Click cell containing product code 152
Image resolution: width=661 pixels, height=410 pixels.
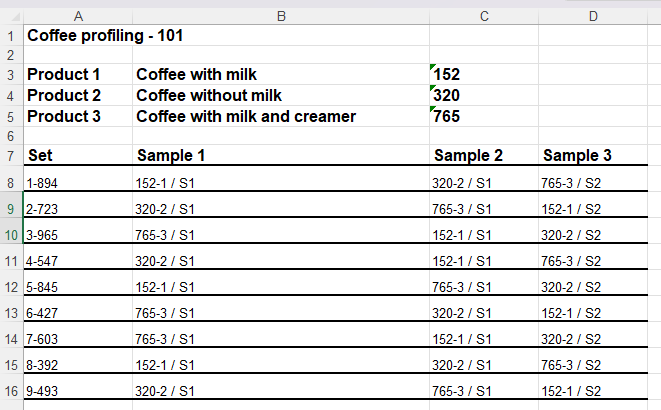[446, 75]
